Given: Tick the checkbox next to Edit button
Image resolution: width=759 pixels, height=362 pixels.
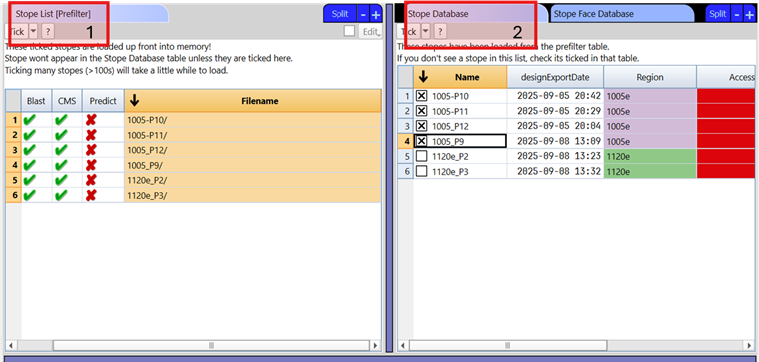Looking at the screenshot, I should pos(349,31).
